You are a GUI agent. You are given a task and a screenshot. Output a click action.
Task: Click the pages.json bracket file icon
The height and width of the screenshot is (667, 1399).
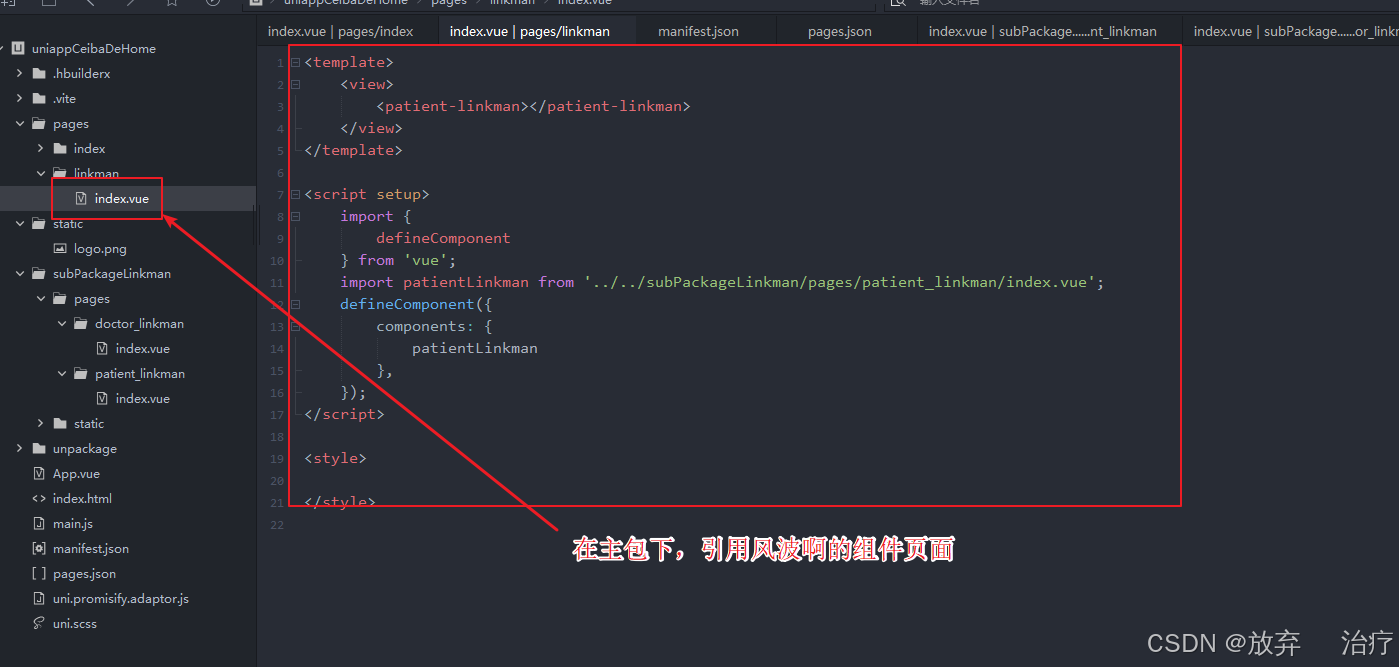39,573
